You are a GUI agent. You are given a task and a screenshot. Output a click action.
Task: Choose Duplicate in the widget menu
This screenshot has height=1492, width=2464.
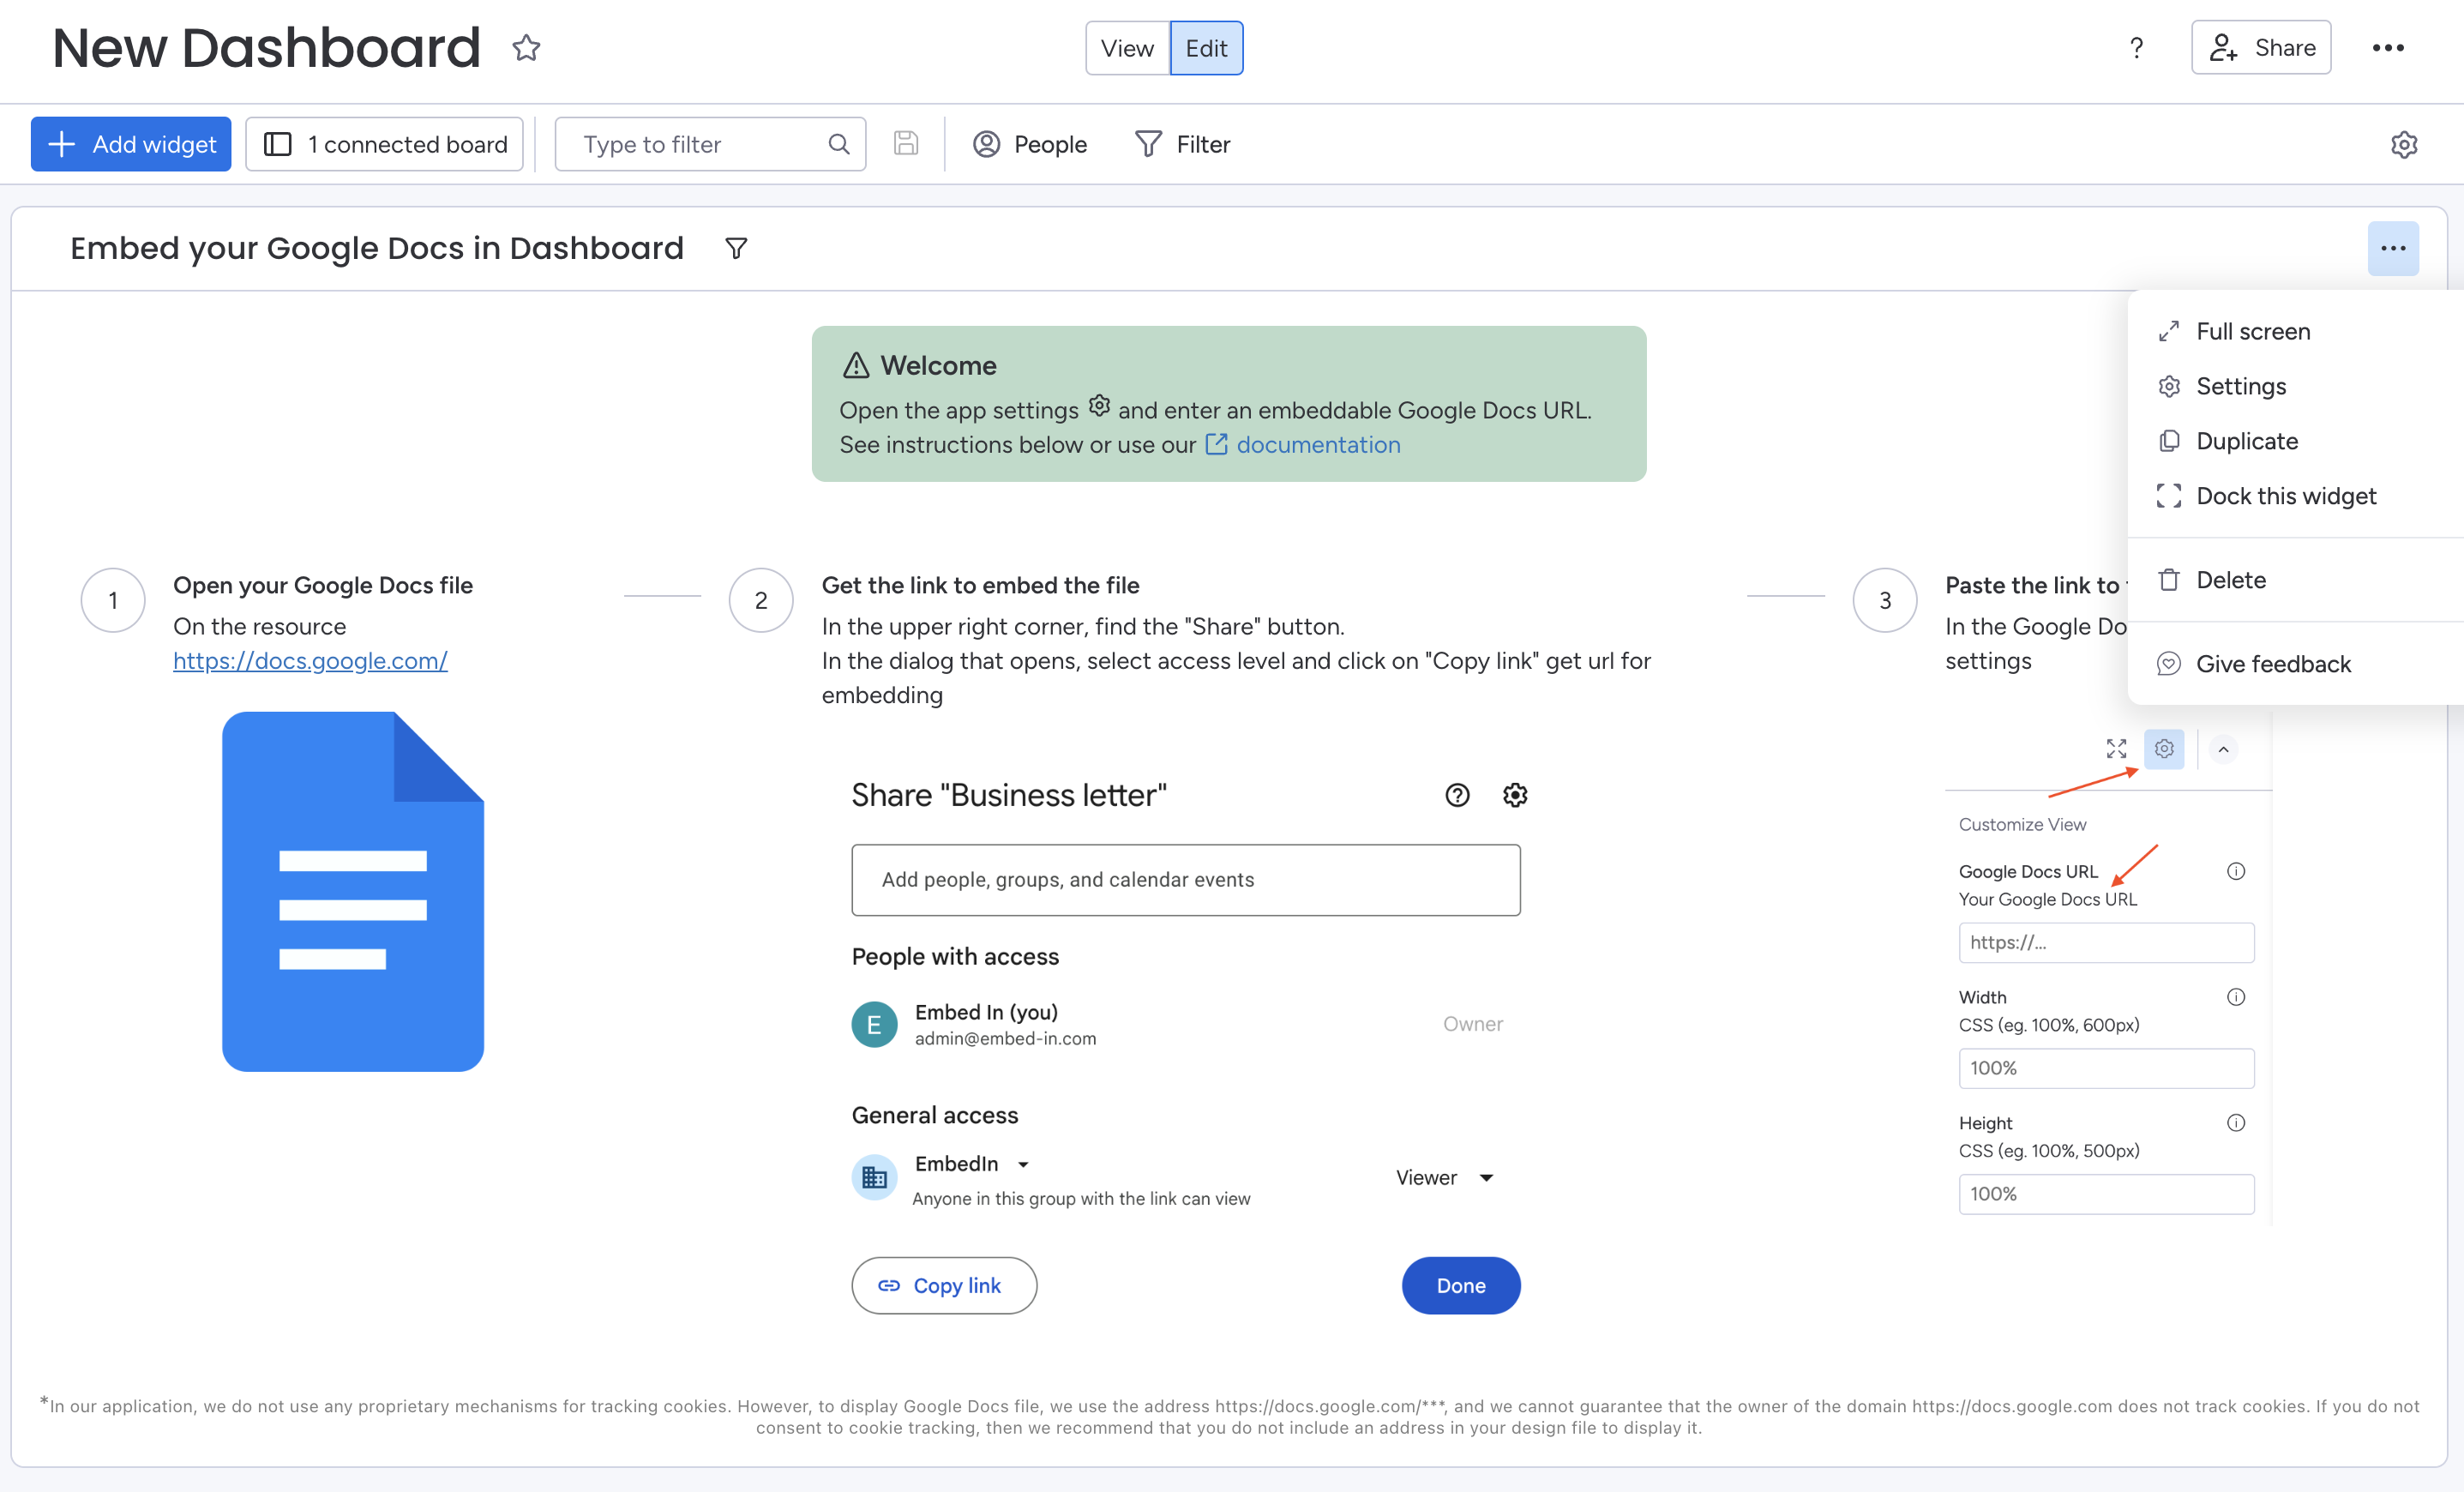coord(2246,441)
